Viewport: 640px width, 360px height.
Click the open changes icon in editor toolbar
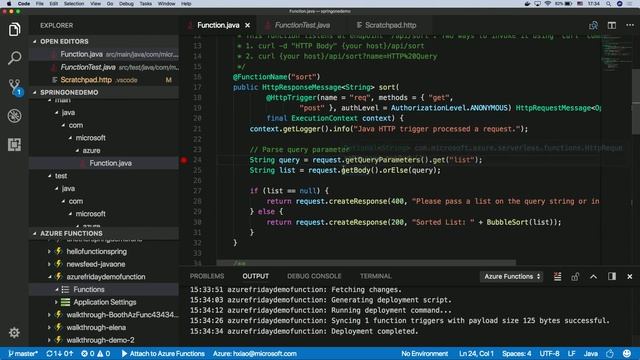(593, 25)
